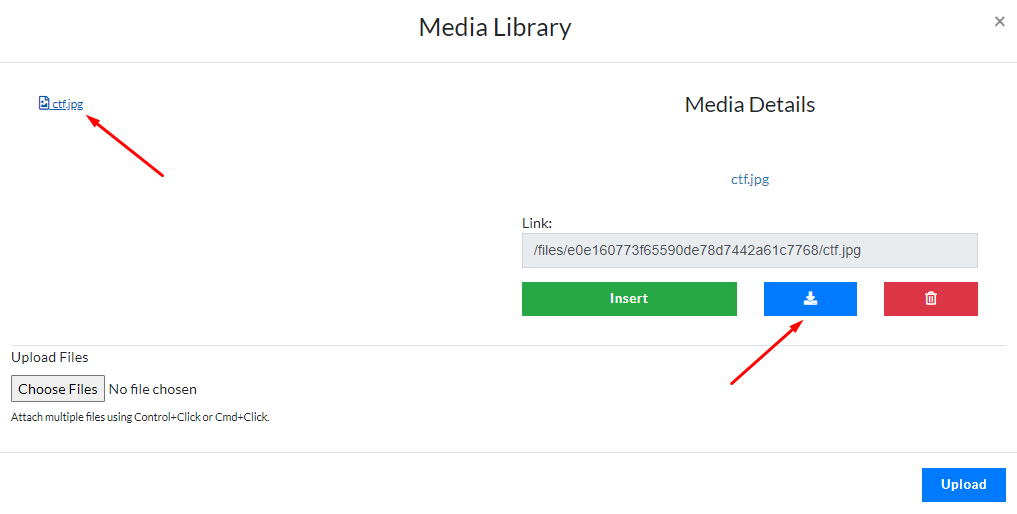The width and height of the screenshot is (1017, 514).
Task: Focus the Link path text field
Action: click(x=749, y=251)
